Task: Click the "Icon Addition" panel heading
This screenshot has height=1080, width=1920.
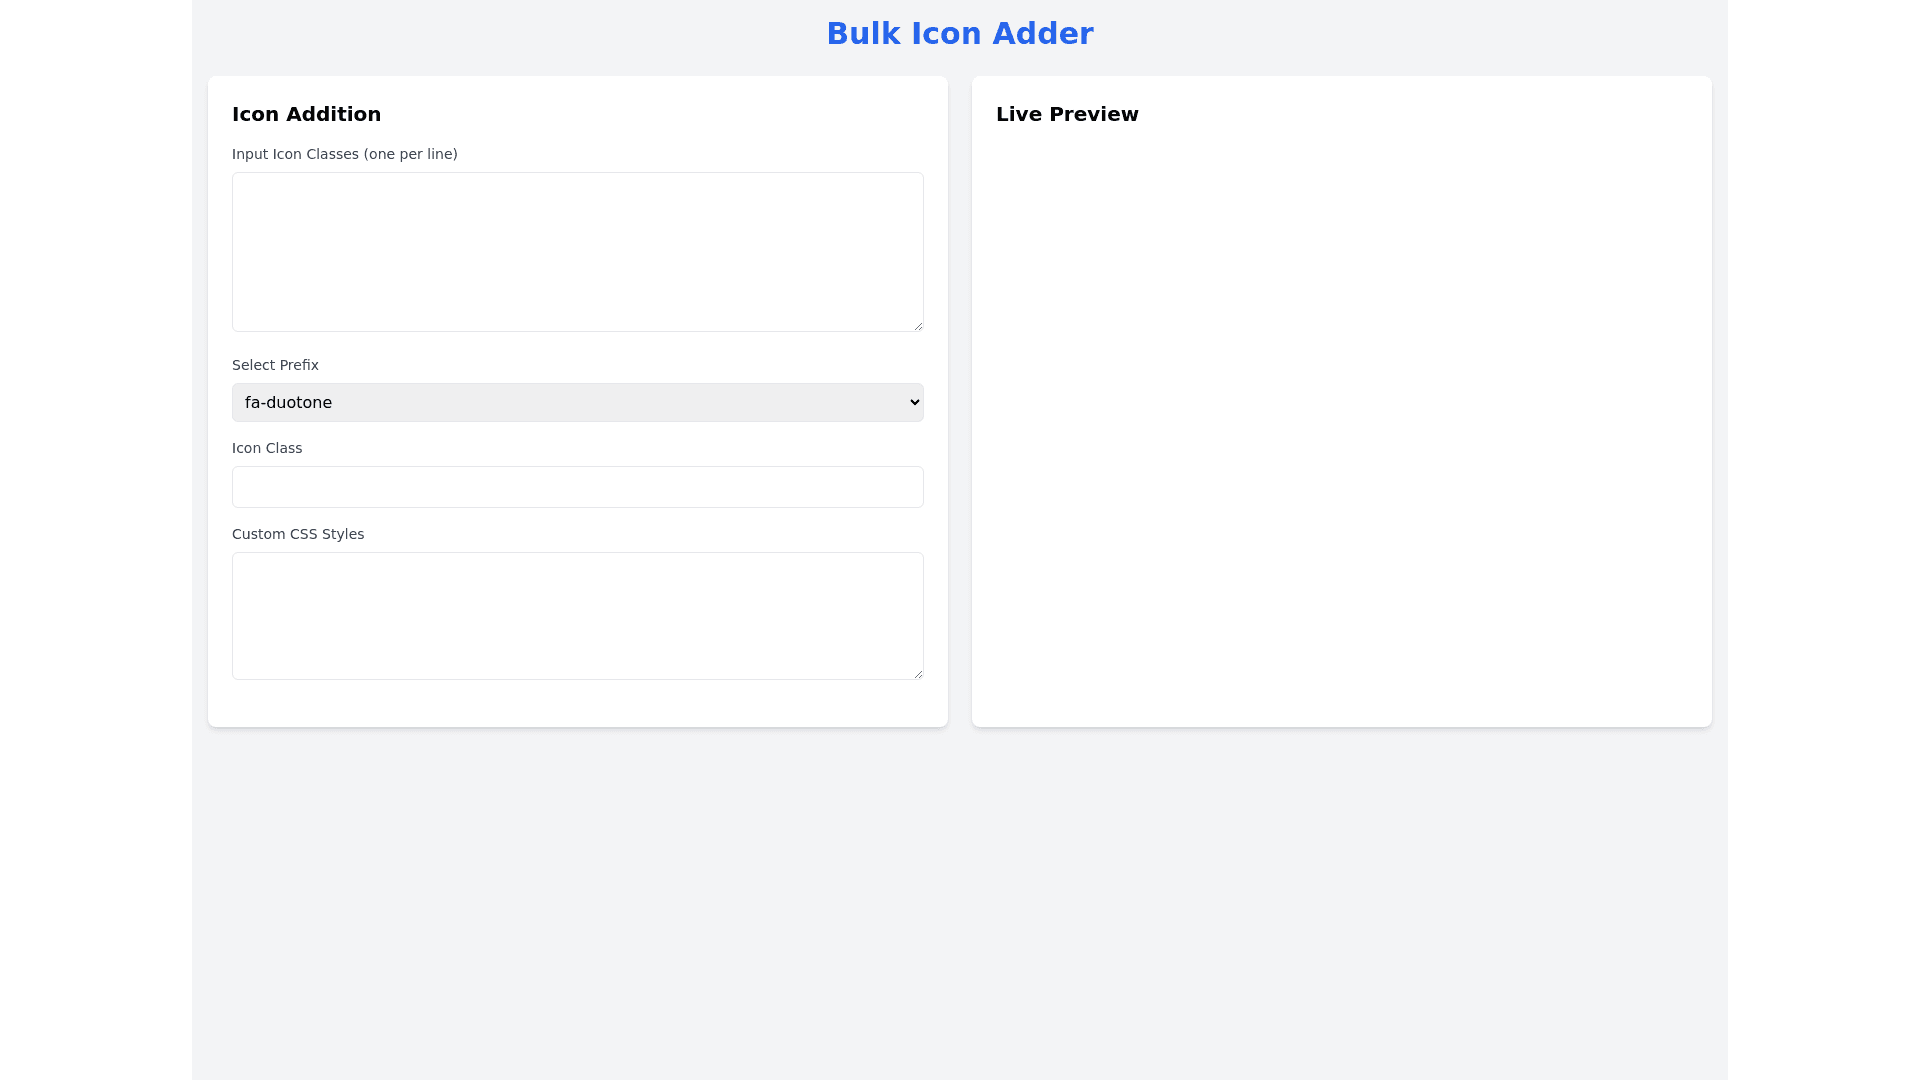Action: [306, 114]
